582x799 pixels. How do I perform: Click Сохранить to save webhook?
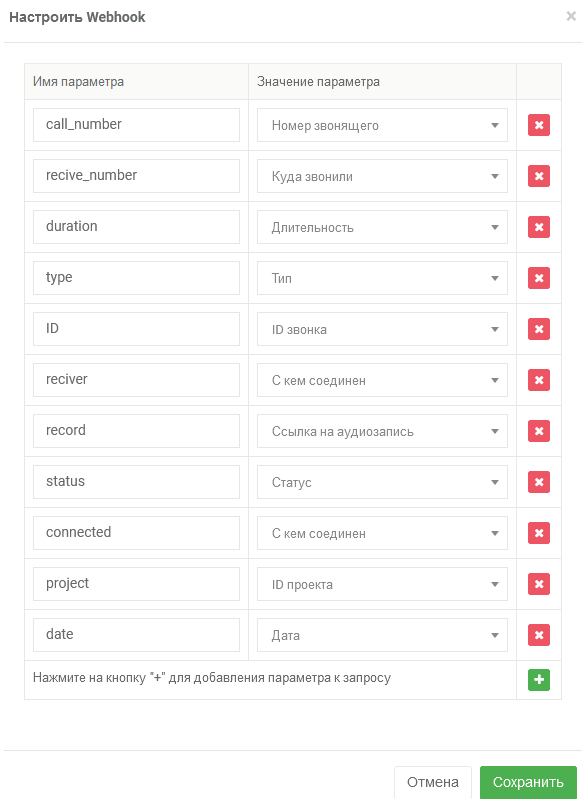point(528,782)
